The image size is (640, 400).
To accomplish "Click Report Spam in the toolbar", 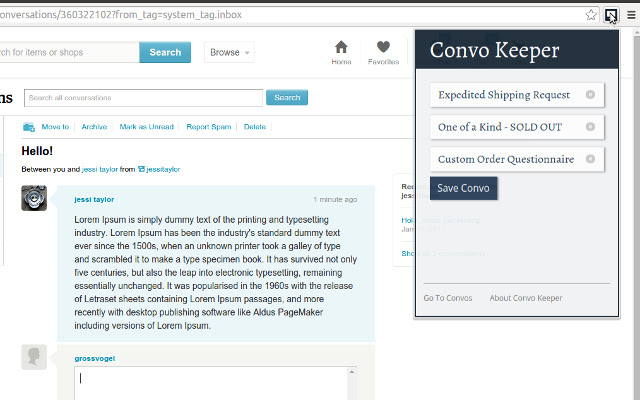I will point(208,127).
